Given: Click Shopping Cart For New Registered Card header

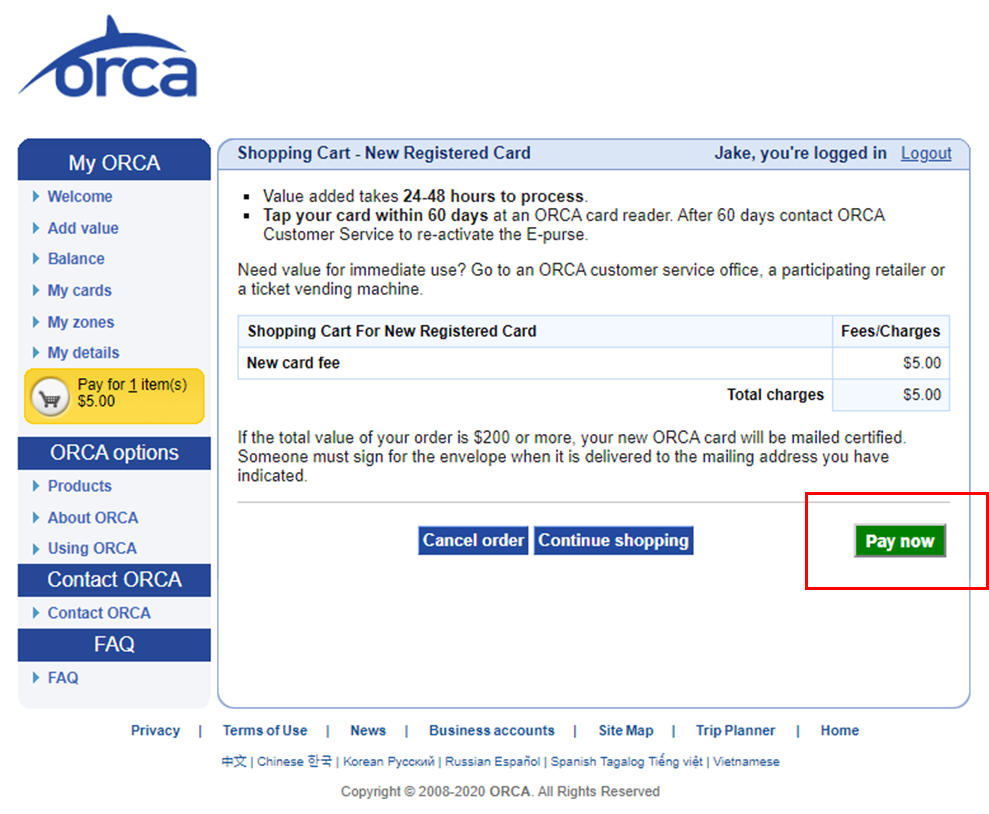Looking at the screenshot, I should point(392,331).
